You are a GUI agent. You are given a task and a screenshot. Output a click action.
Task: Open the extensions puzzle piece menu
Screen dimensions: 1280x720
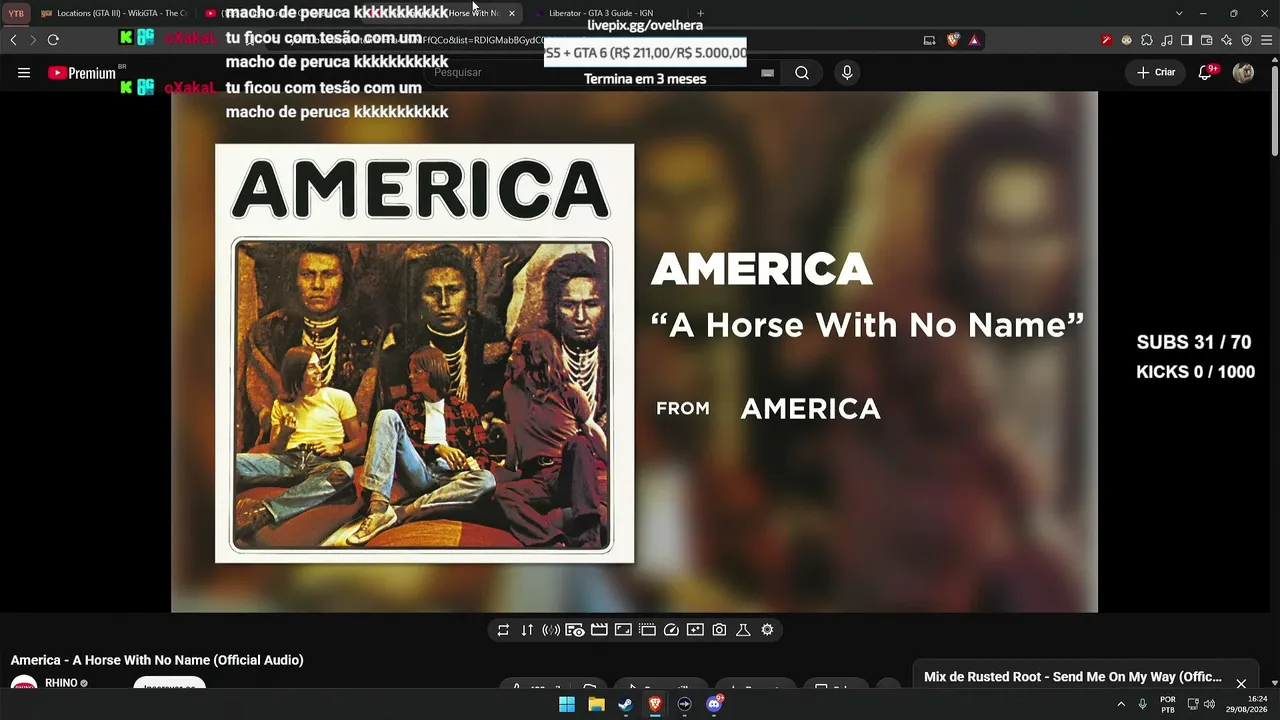pyautogui.click(x=1147, y=40)
